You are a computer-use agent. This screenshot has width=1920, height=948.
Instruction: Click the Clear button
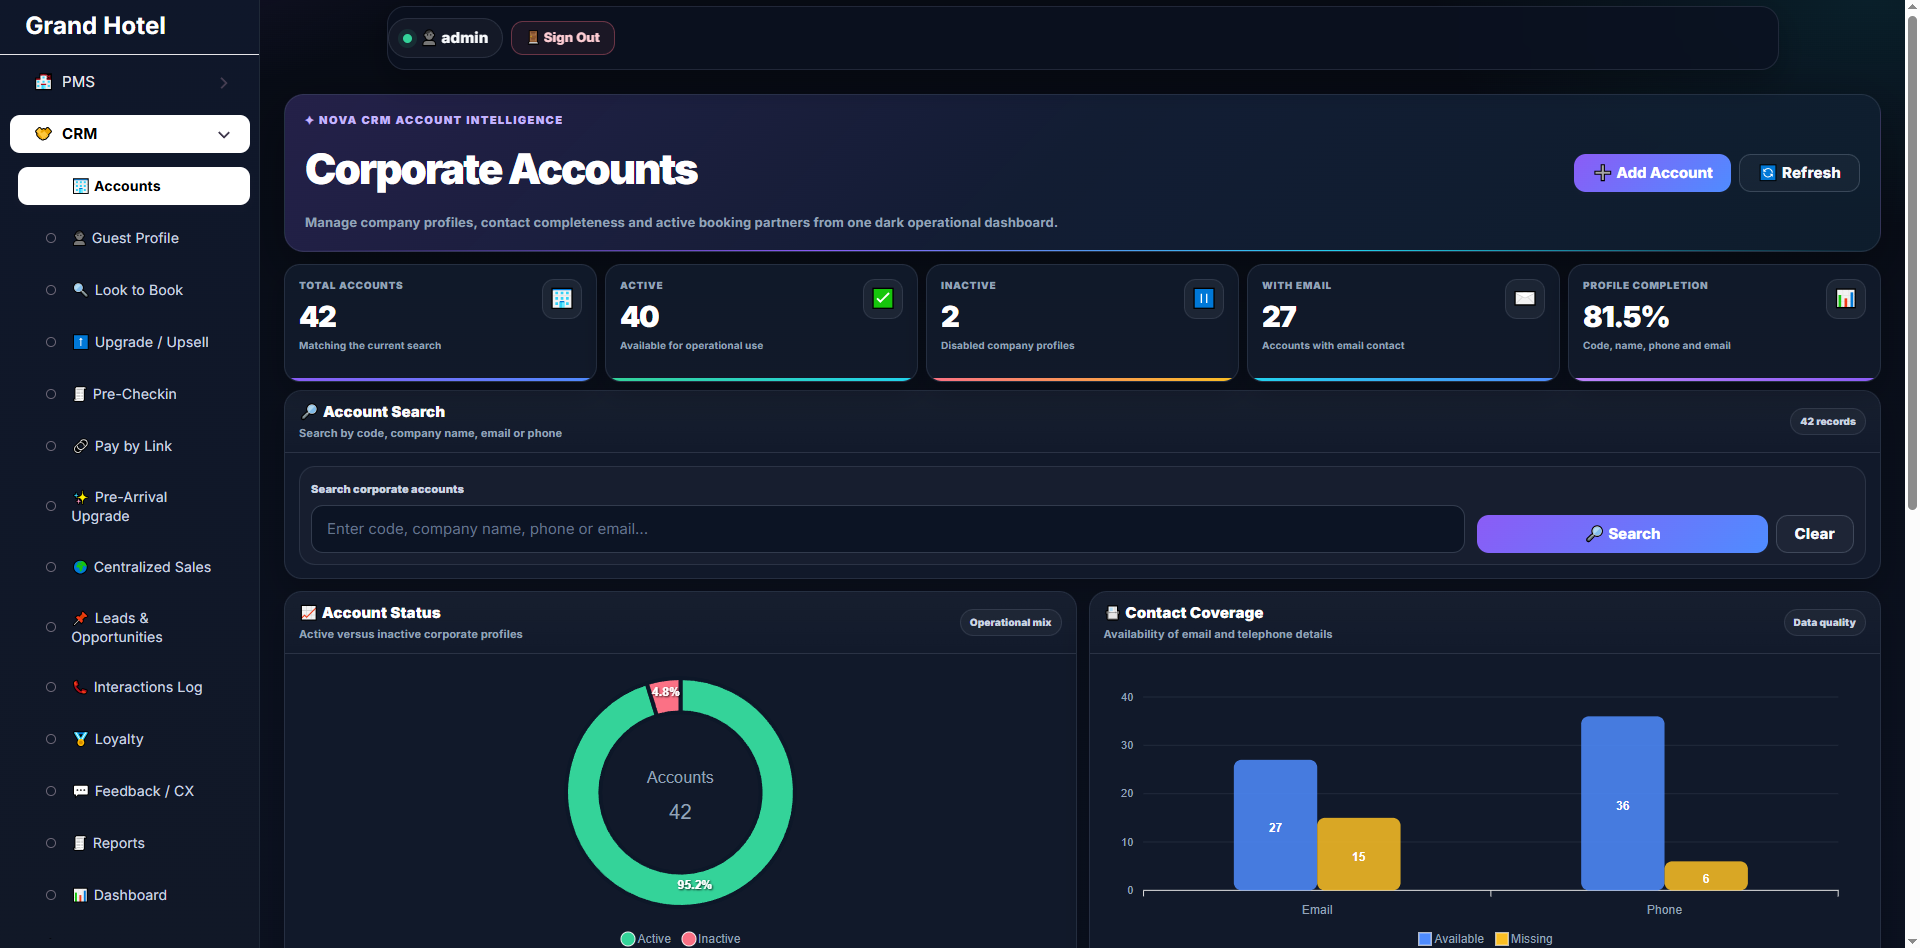click(x=1814, y=534)
